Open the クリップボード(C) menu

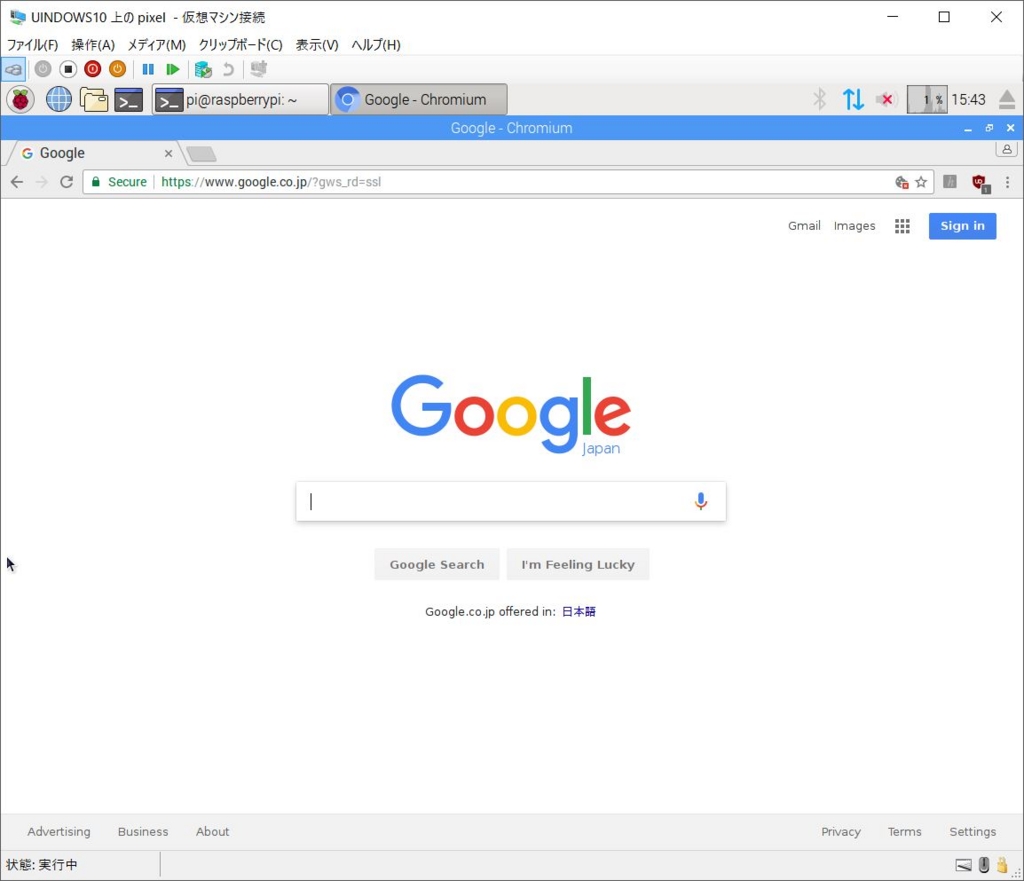click(x=240, y=45)
